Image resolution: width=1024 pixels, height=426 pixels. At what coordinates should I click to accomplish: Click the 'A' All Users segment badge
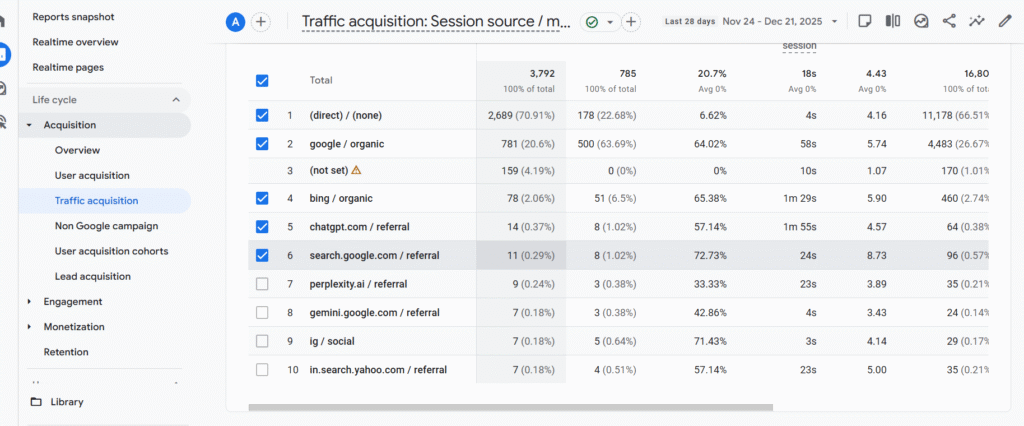(236, 22)
